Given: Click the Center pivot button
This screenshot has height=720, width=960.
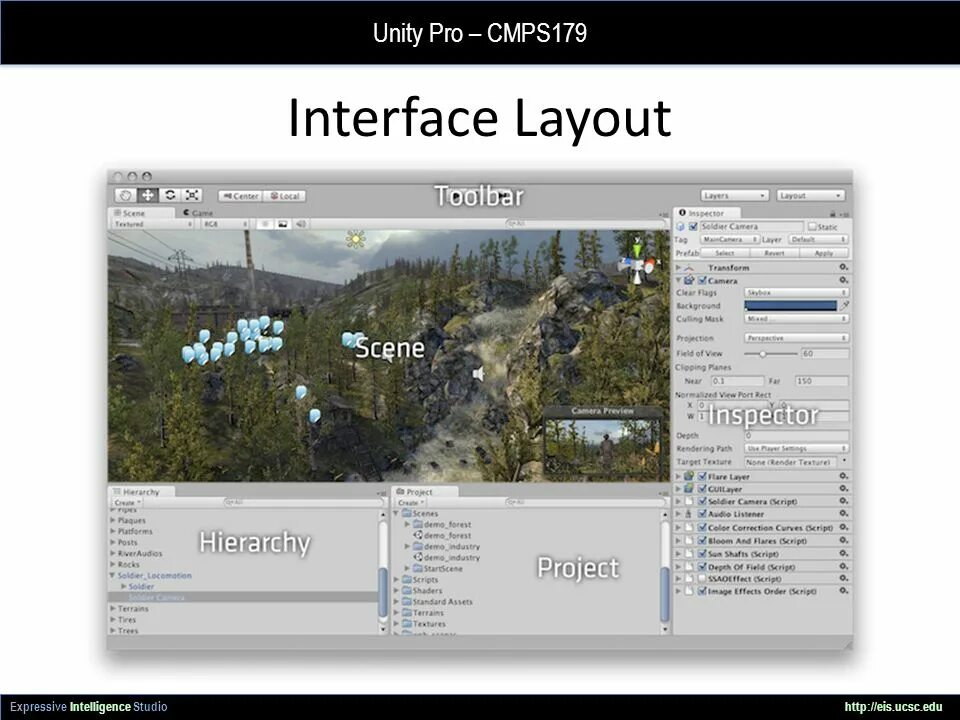Looking at the screenshot, I should pos(241,196).
